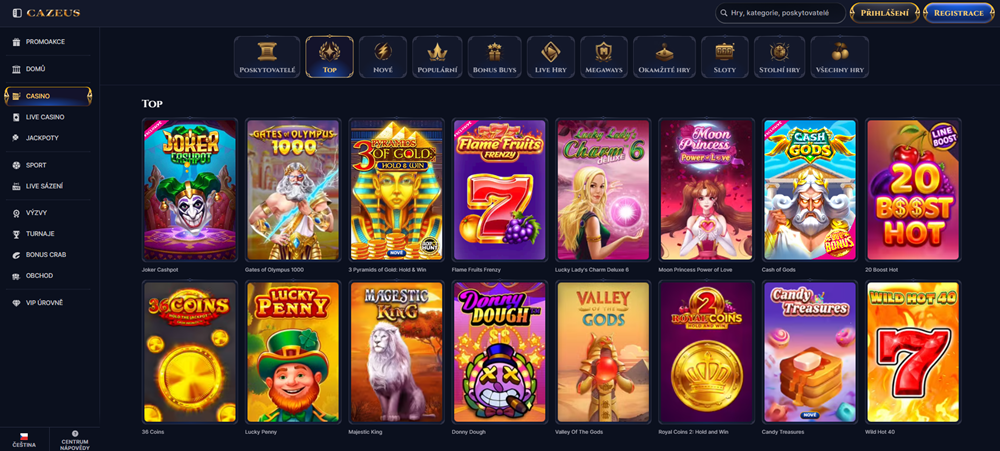Open the Bonus Crab item
This screenshot has height=451, width=1000.
[x=17, y=255]
